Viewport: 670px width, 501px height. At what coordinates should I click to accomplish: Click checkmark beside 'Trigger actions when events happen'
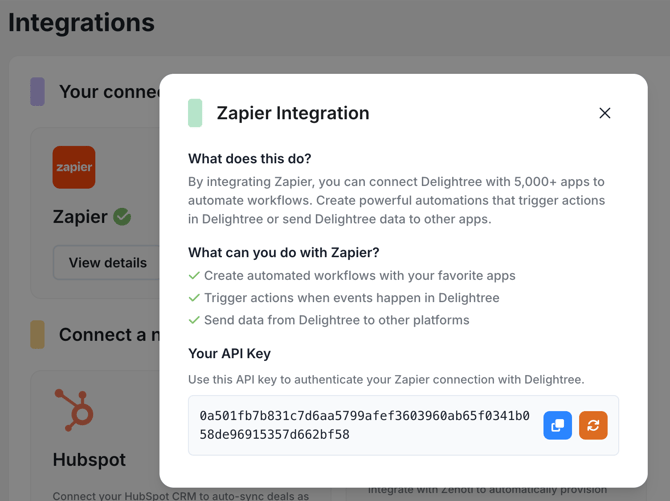[194, 298]
